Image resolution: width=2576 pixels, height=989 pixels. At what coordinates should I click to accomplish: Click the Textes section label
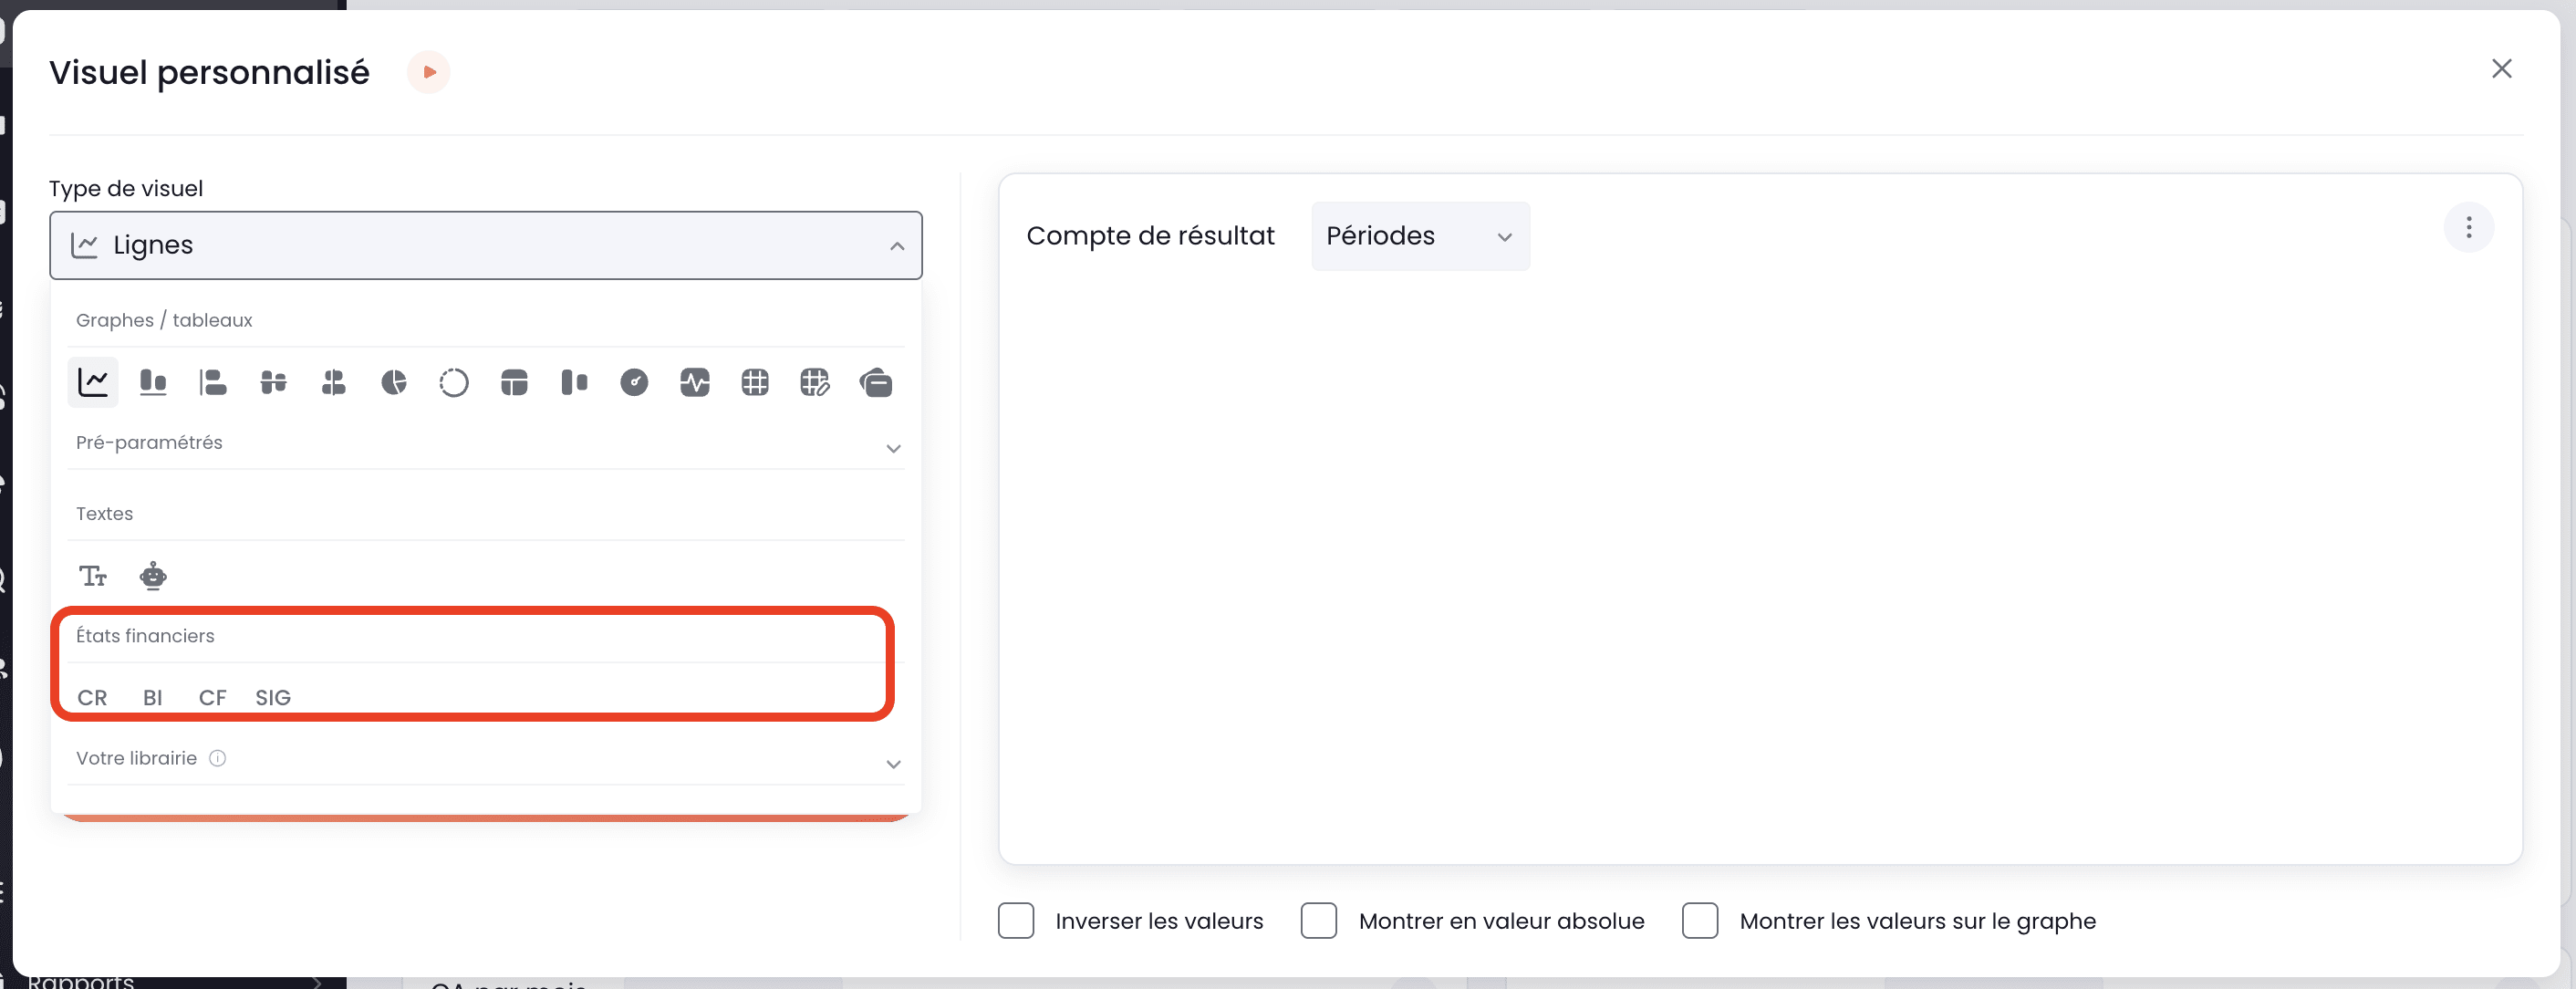click(x=104, y=514)
